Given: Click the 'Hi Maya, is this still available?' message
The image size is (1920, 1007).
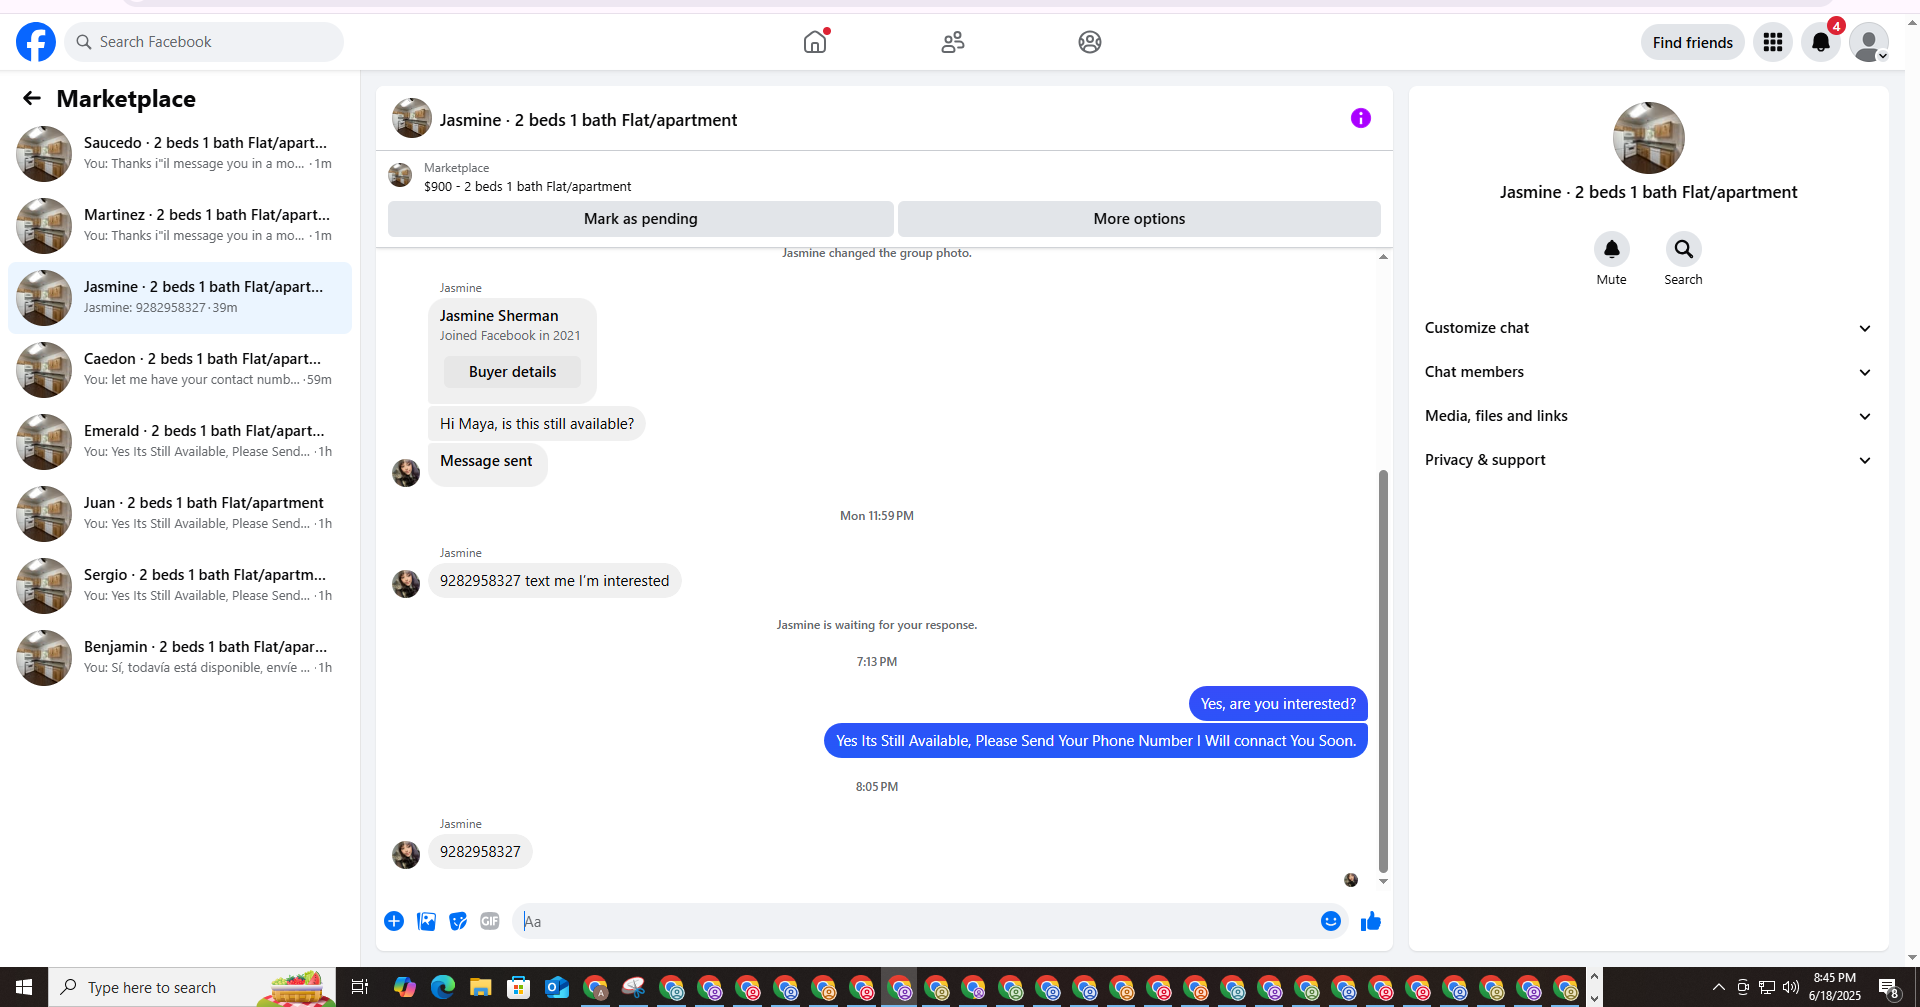Looking at the screenshot, I should (537, 424).
